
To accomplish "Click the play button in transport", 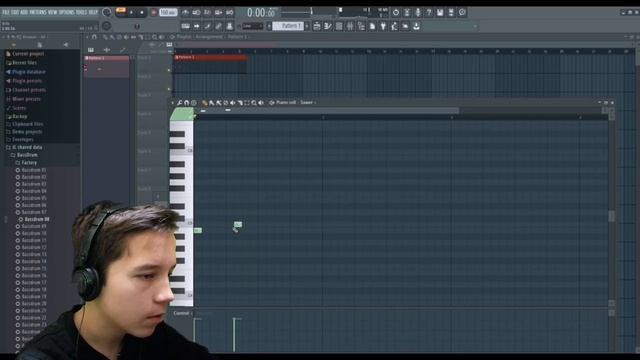I will click(x=131, y=13).
